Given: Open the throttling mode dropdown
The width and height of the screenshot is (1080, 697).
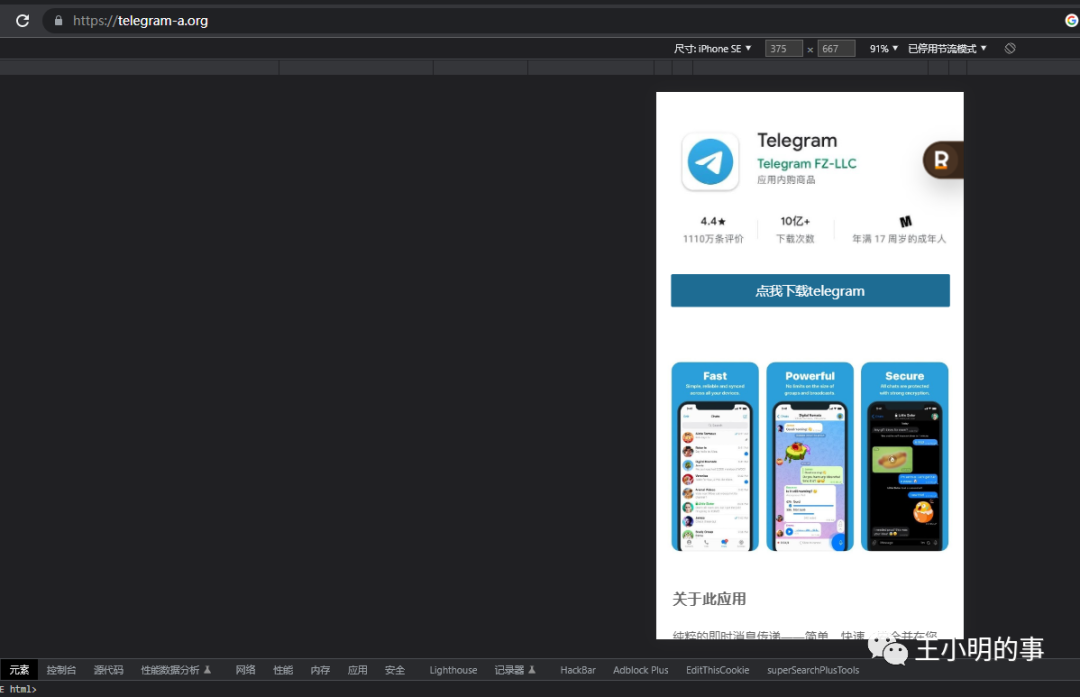Looking at the screenshot, I should tap(947, 48).
